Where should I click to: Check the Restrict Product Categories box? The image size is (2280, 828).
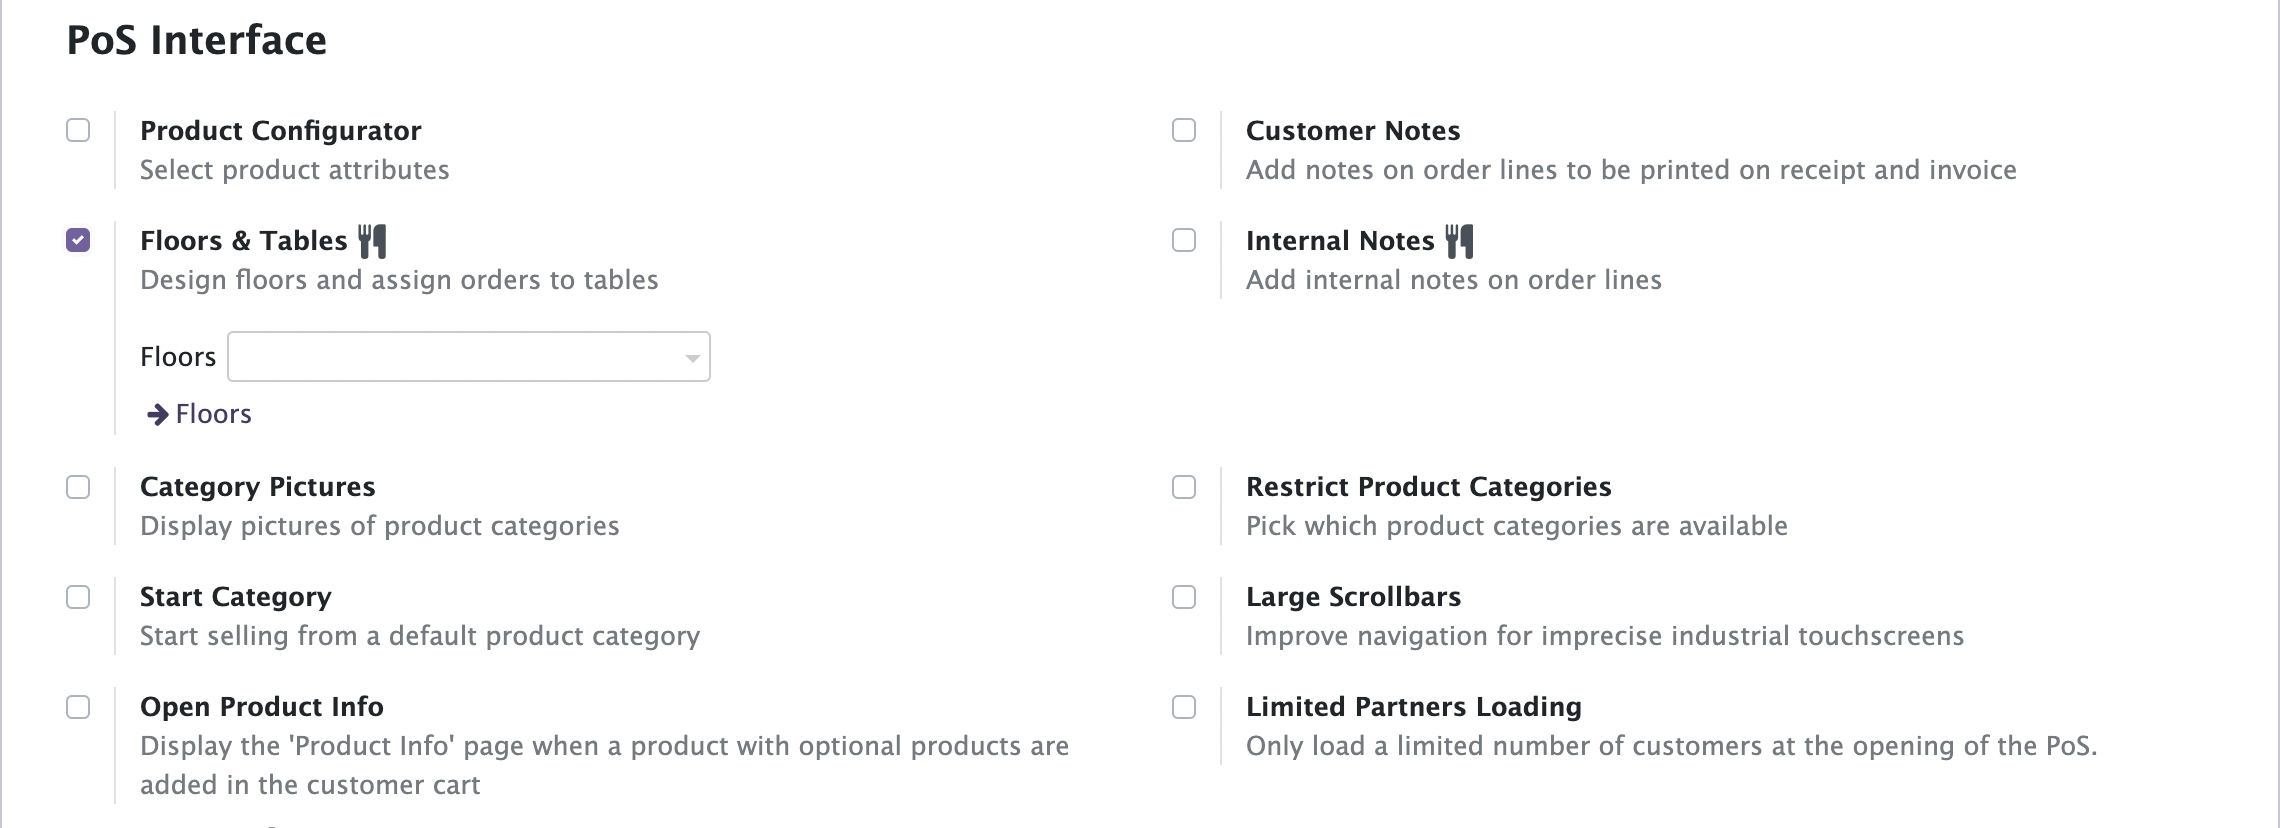[1184, 487]
